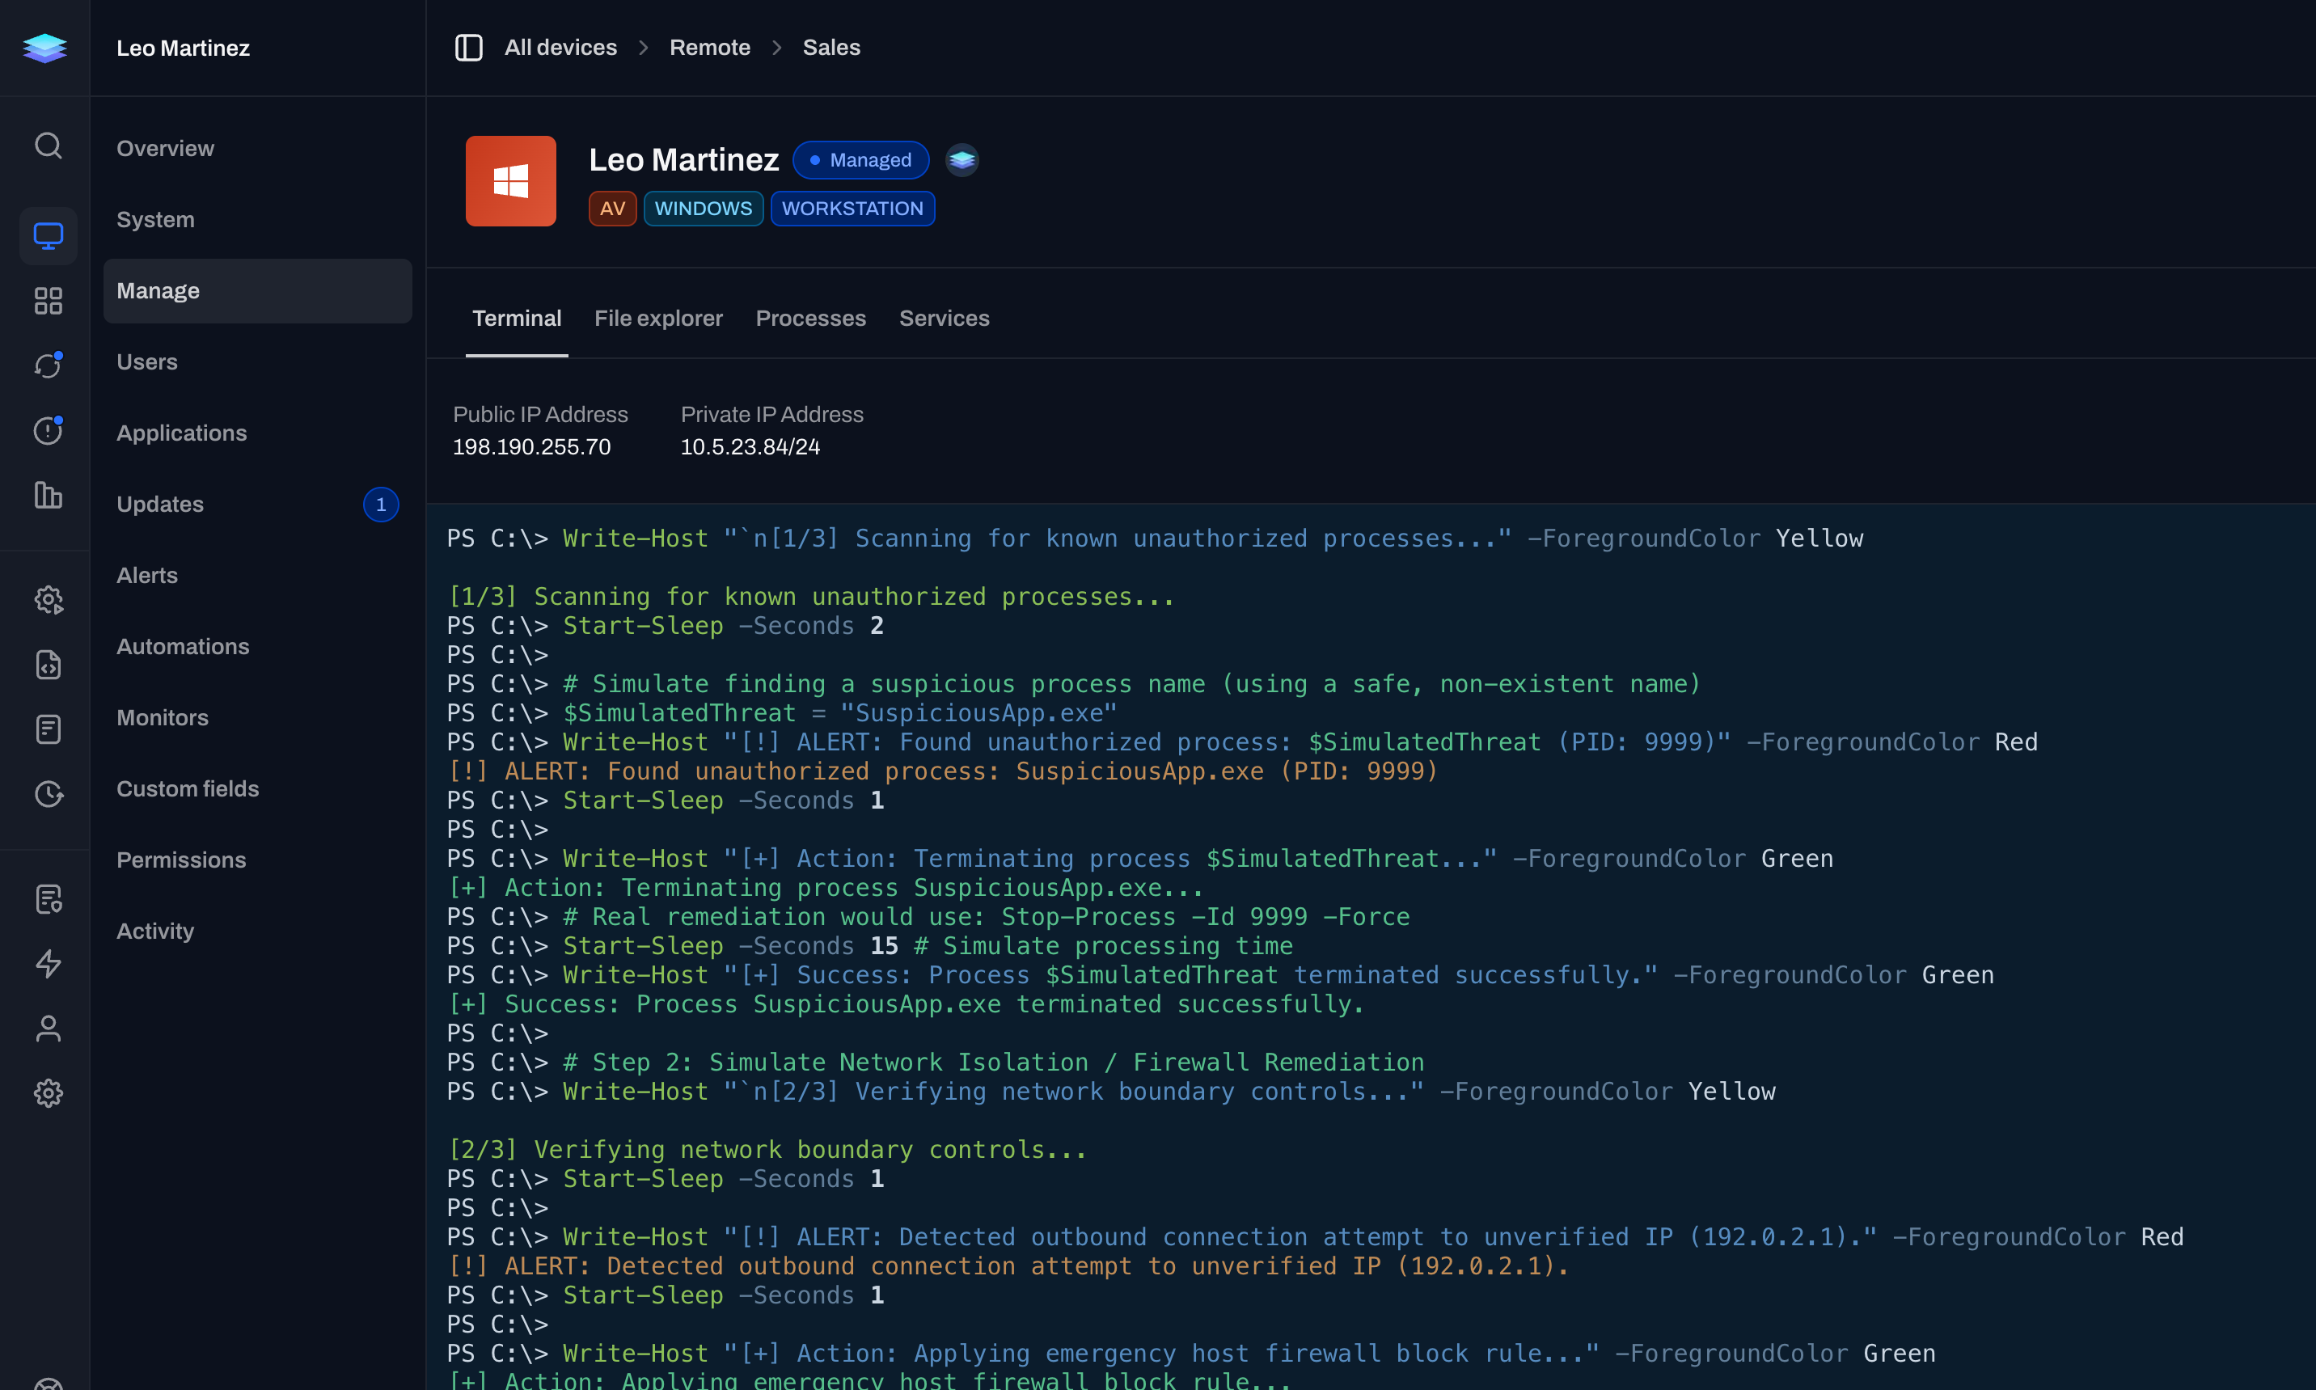The image size is (2316, 1390).
Task: Open the organizations buildings icon
Action: coord(48,495)
